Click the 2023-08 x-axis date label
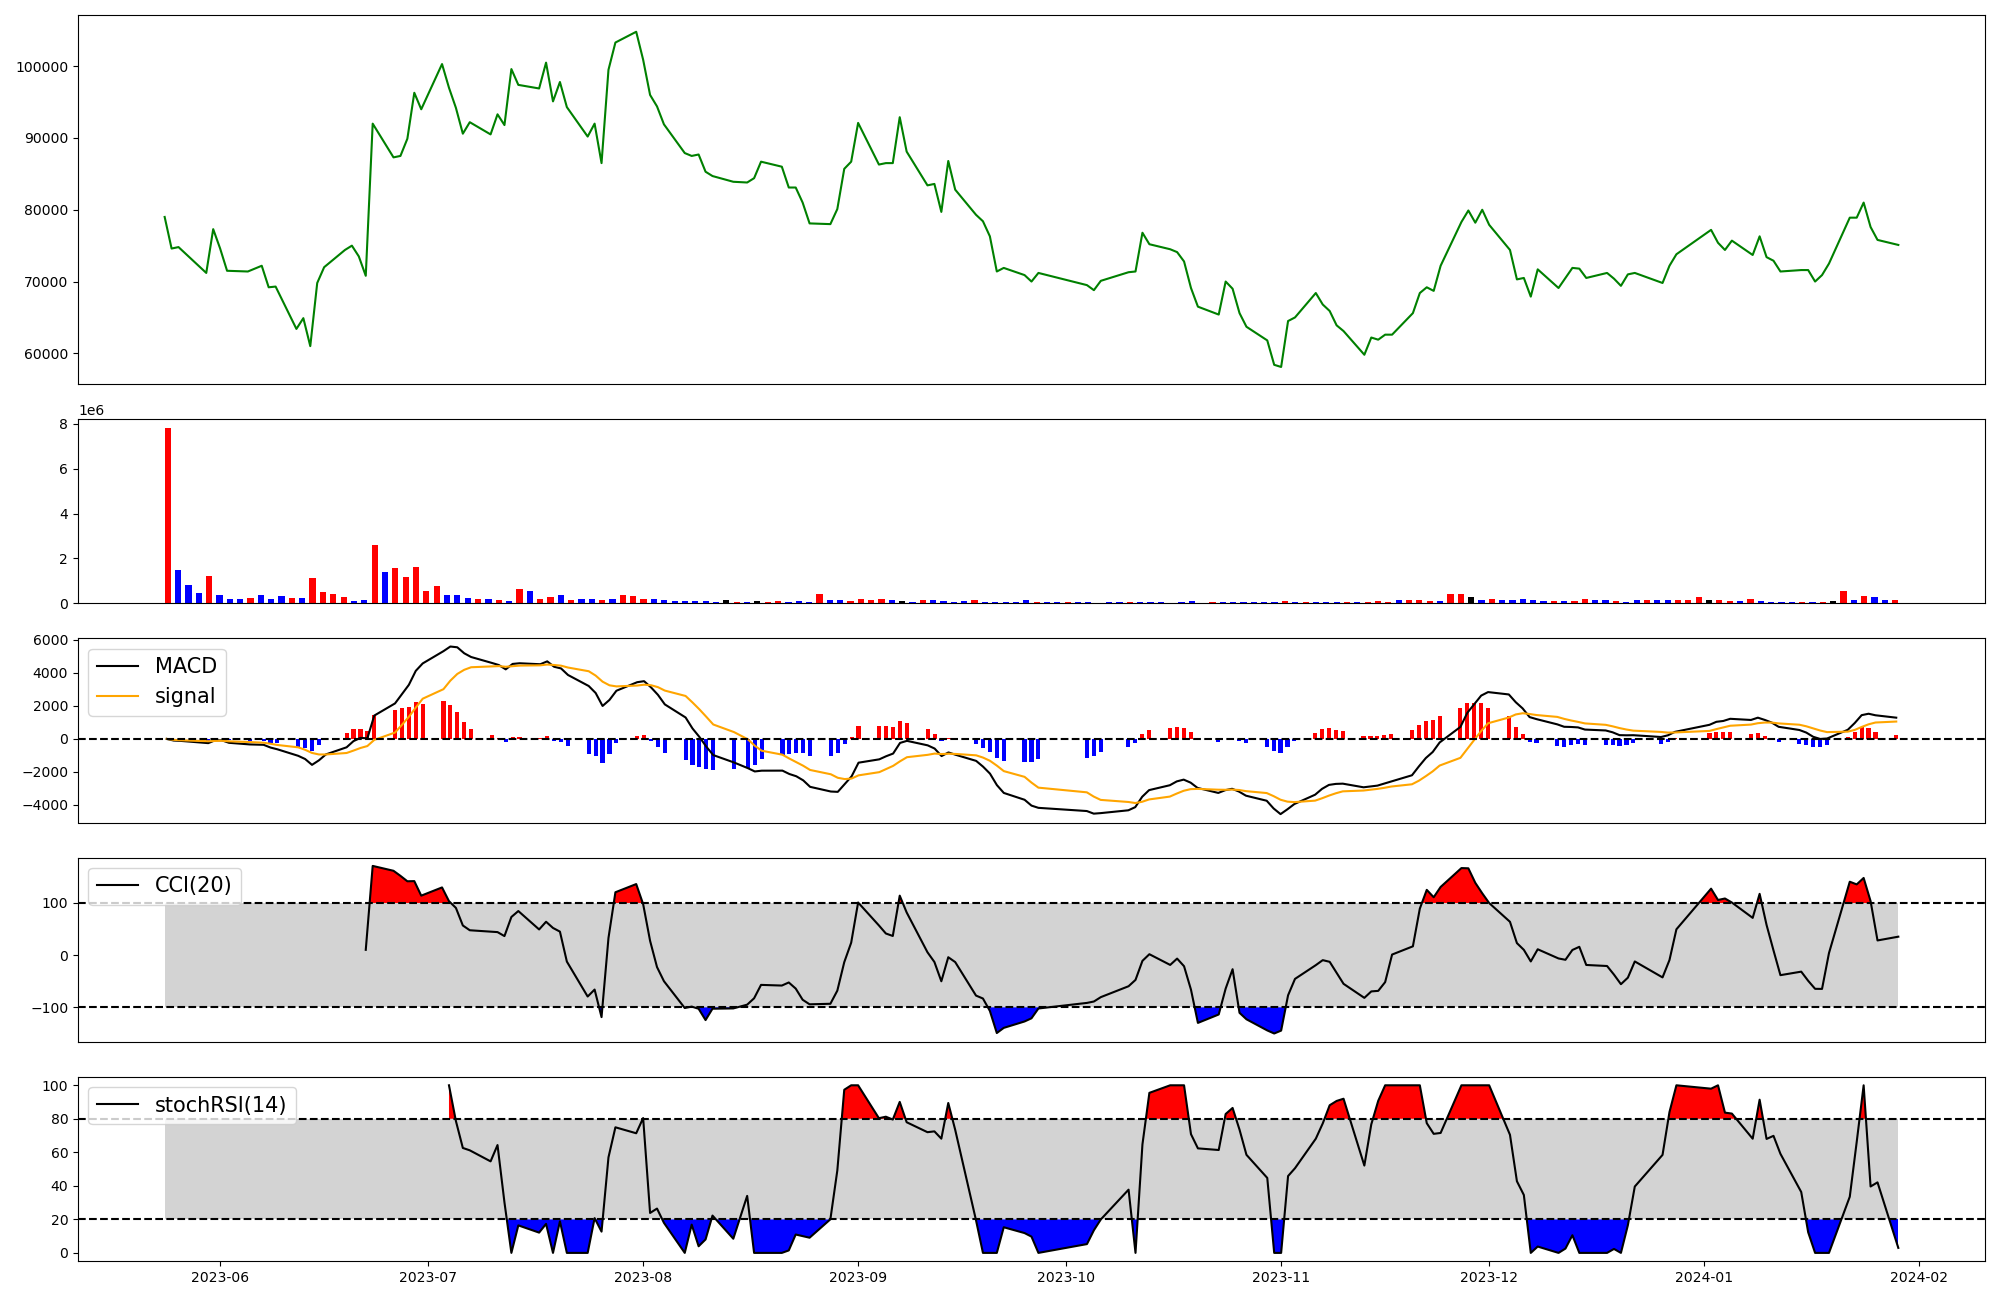Screen dimensions: 2000x1300 (643, 1276)
